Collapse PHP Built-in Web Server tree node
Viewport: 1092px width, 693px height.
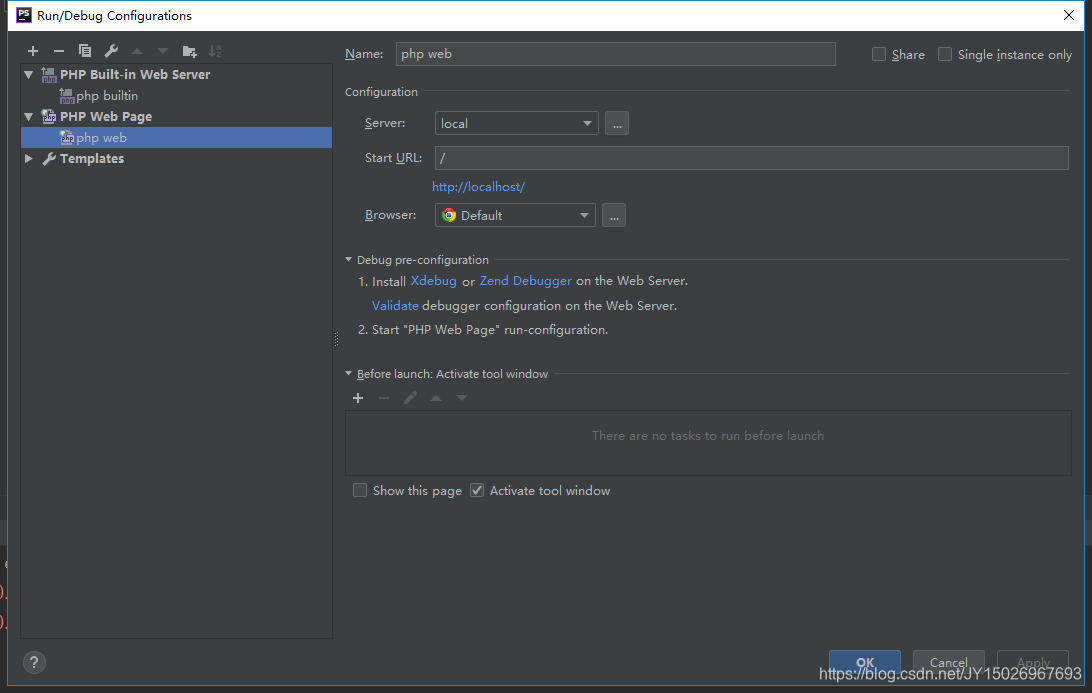click(x=29, y=75)
